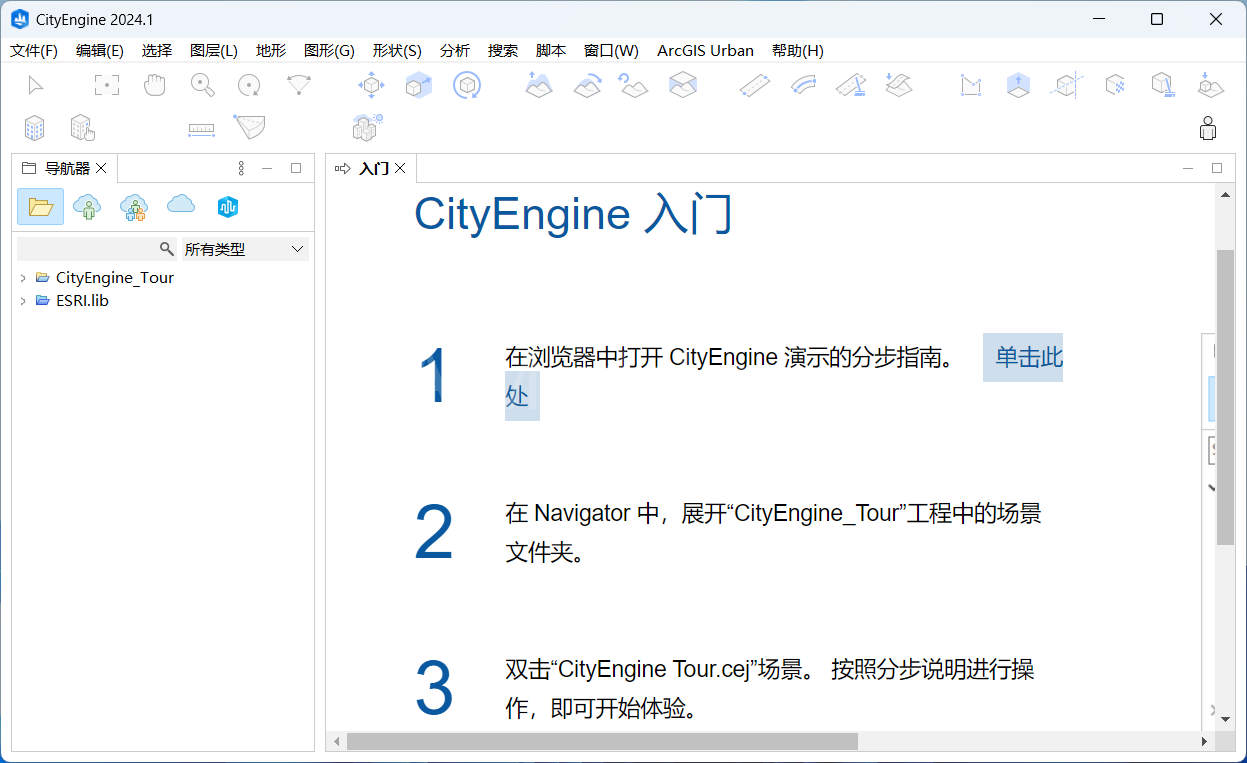Open Navigator panel view menu (three dots)
Screen dimensions: 1247x763
(x=241, y=168)
